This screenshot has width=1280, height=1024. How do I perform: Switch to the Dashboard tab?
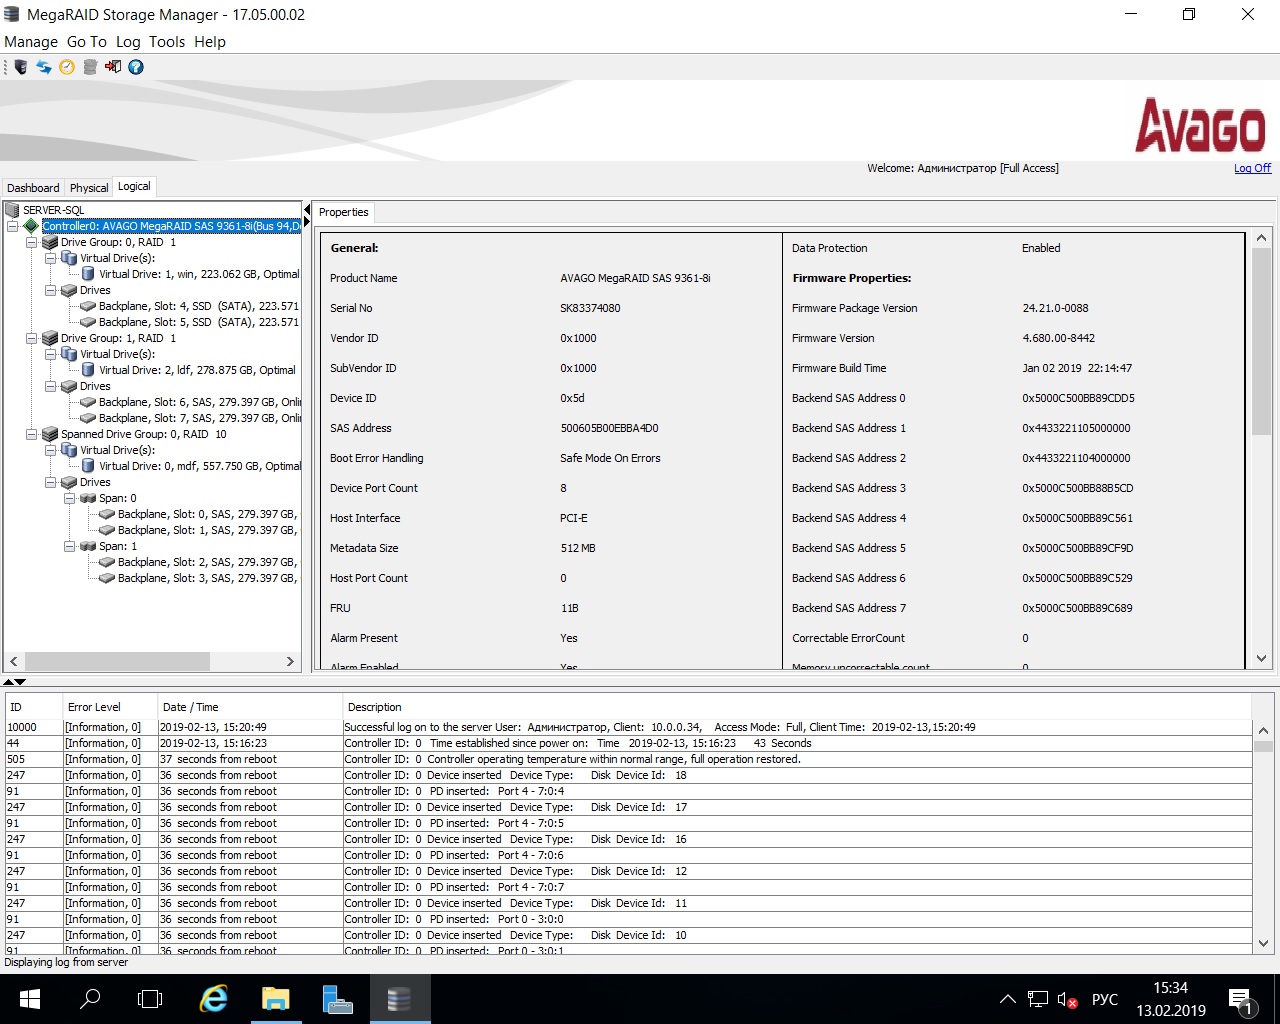[x=33, y=188]
